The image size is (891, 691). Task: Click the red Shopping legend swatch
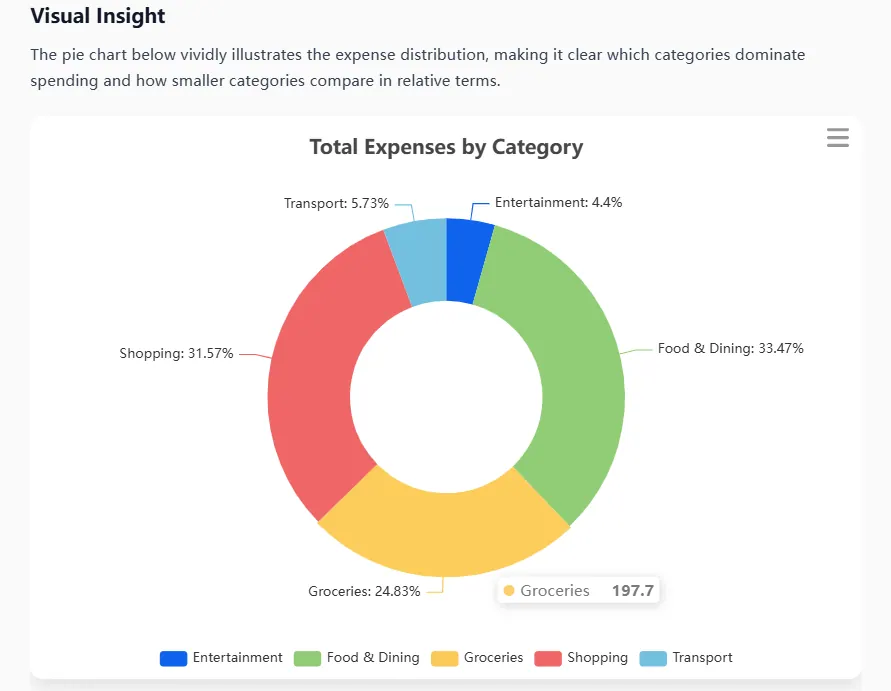click(x=548, y=659)
